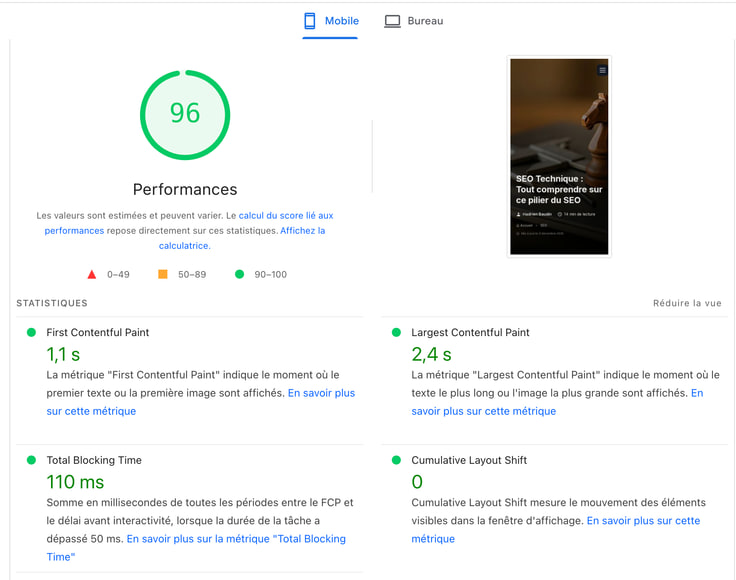The height and width of the screenshot is (580, 736).
Task: Click the orange square 50–89 legend icon
Action: pos(162,274)
